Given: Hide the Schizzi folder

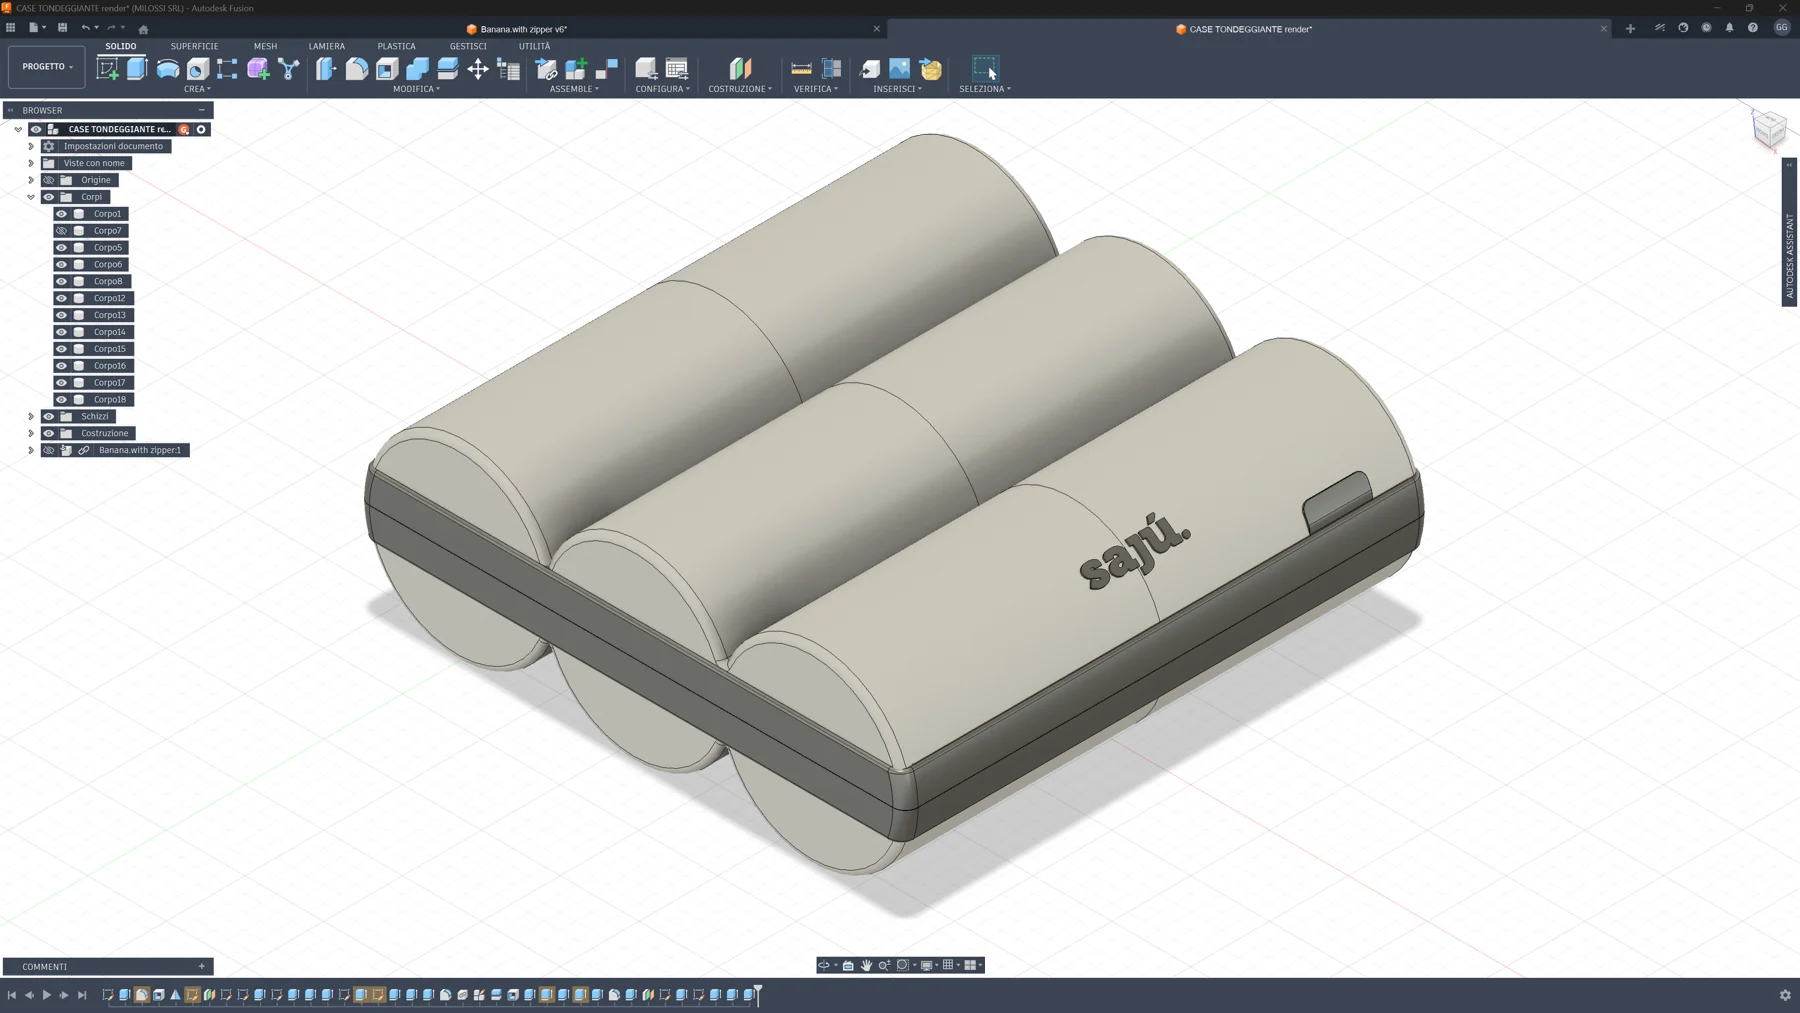Looking at the screenshot, I should [x=48, y=416].
